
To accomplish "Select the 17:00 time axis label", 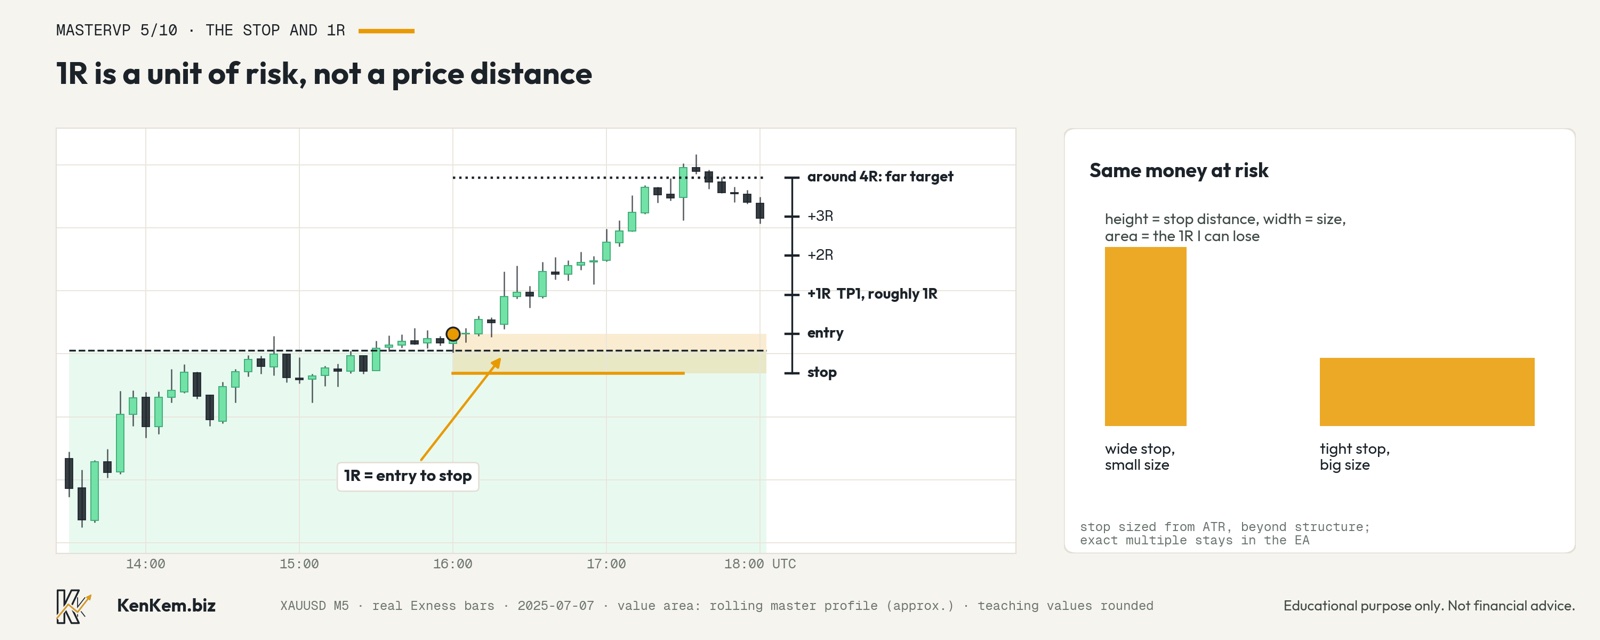I will 606,564.
